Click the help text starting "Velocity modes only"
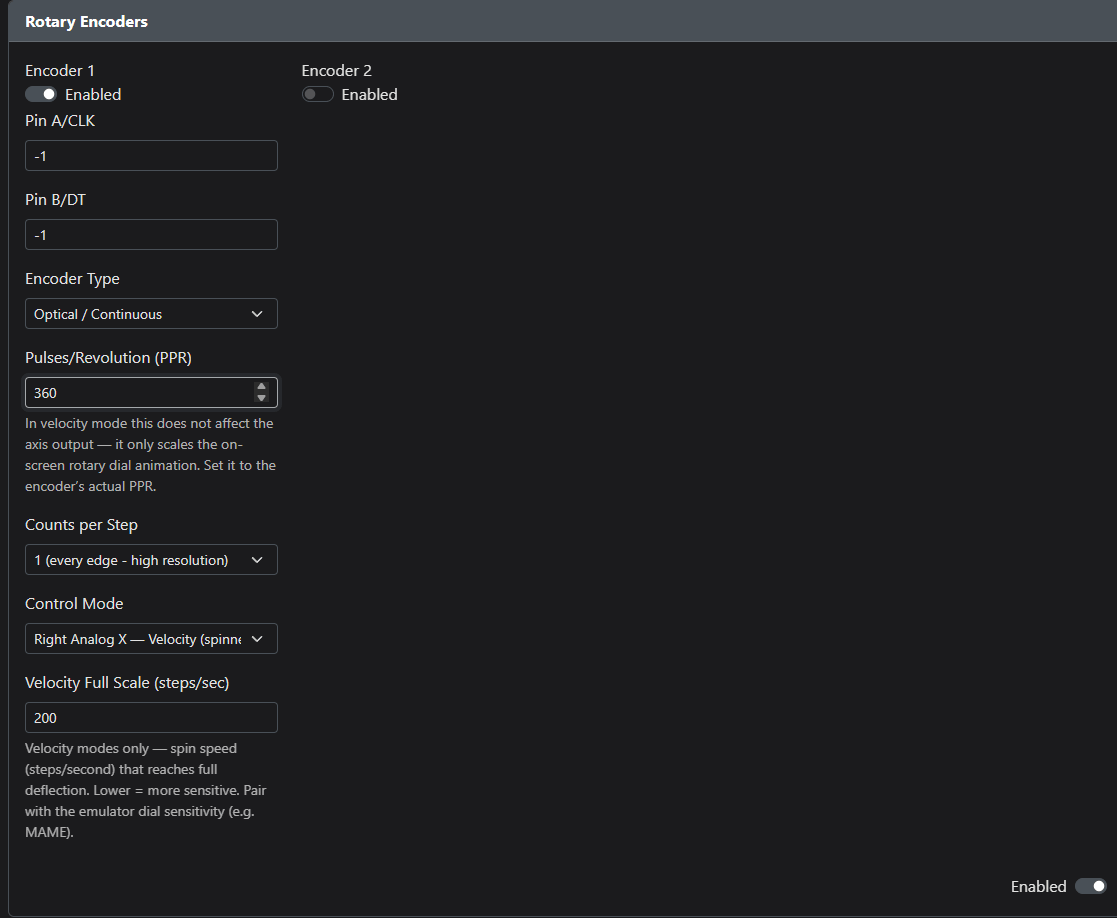The height and width of the screenshot is (918, 1117). (145, 790)
